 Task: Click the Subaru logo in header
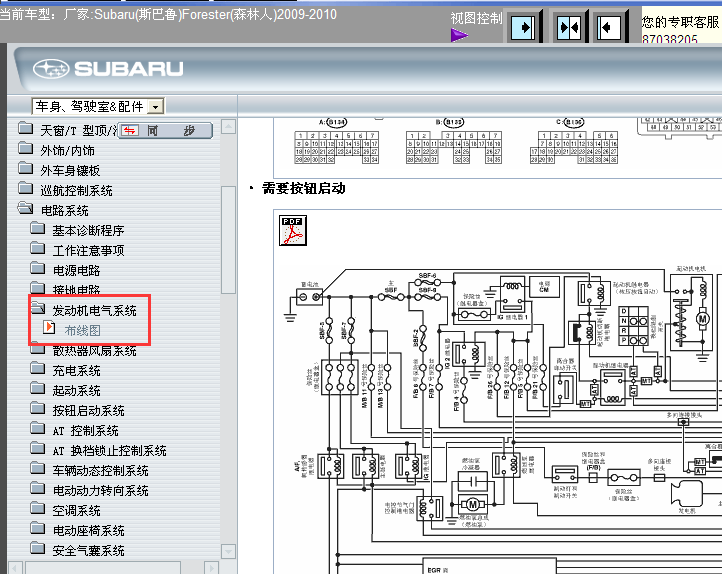pyautogui.click(x=108, y=69)
